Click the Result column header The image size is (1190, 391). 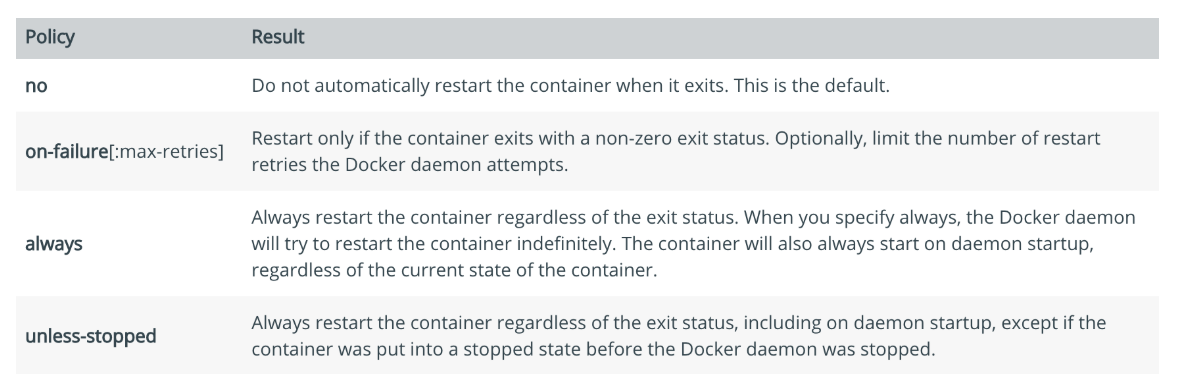(278, 37)
